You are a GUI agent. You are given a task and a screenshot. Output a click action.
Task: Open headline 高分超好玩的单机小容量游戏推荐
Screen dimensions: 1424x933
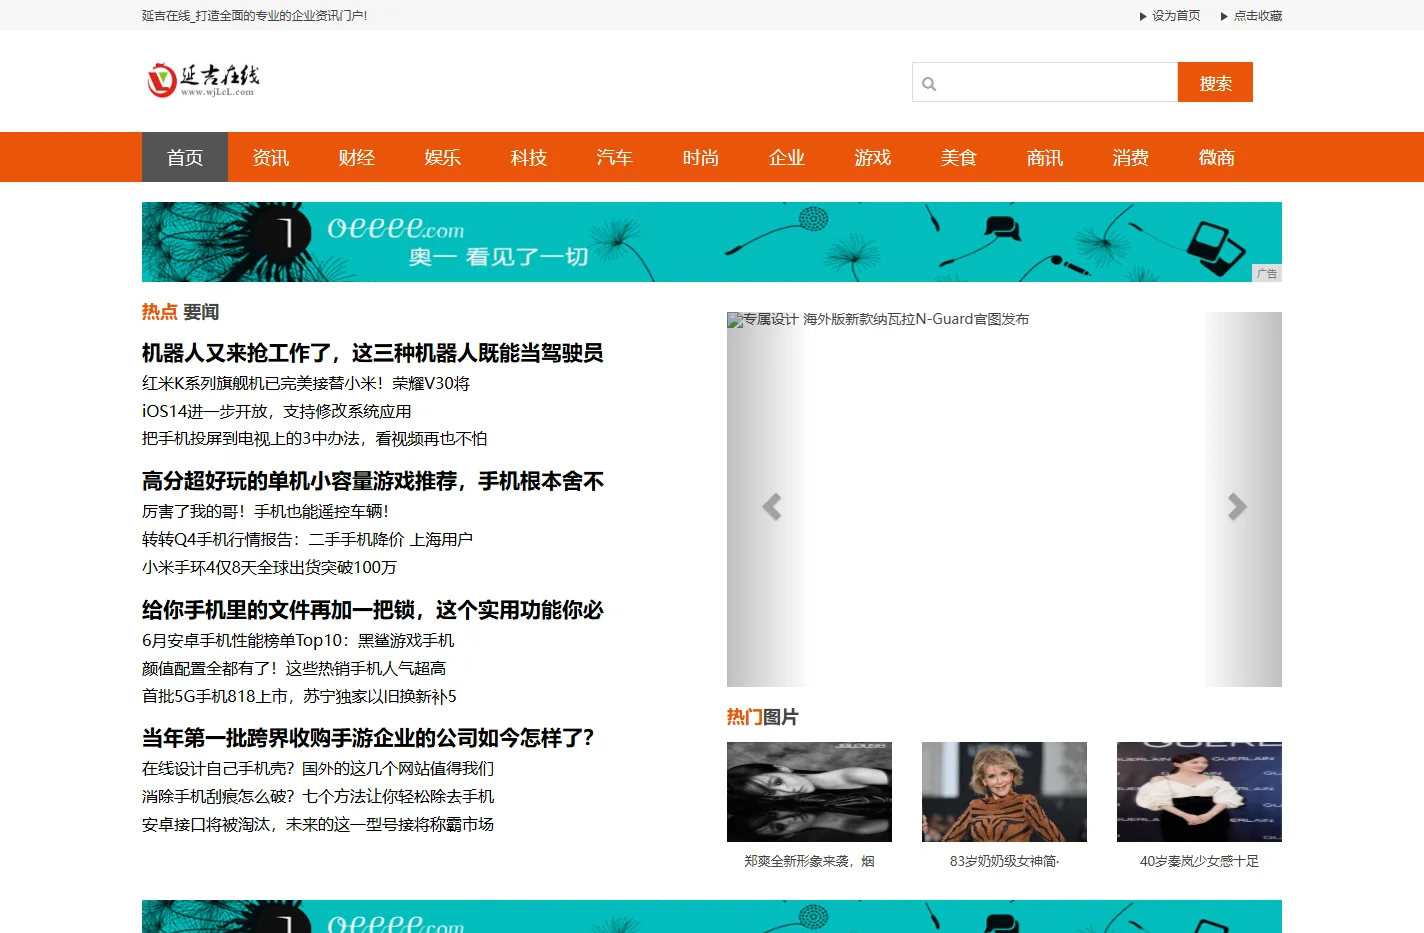(373, 481)
